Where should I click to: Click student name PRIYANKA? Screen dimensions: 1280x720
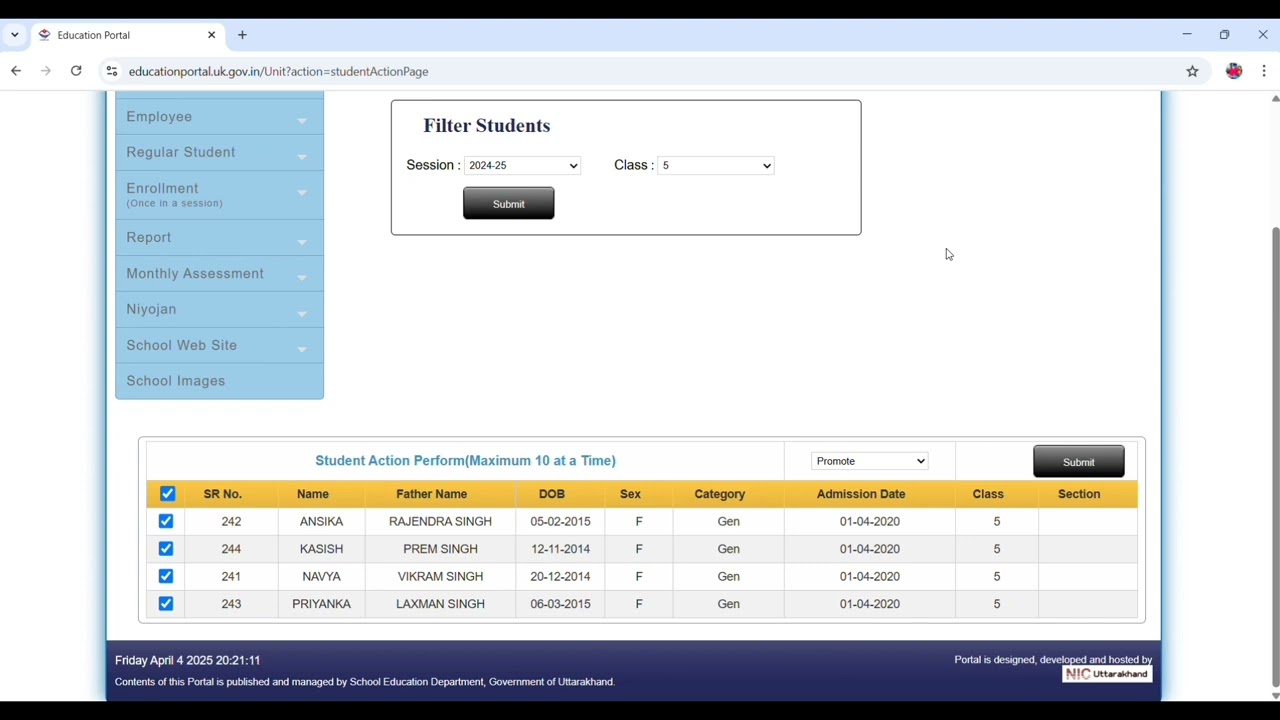[x=321, y=604]
